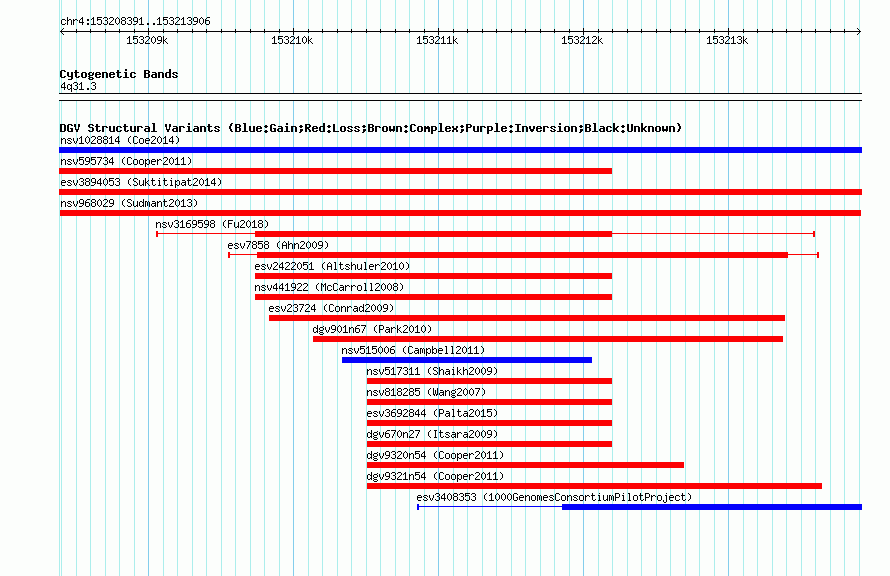Viewport: 890px width, 576px height.
Task: Click the nsv441922 (McCarroll2008) variant label
Action: pos(329,287)
